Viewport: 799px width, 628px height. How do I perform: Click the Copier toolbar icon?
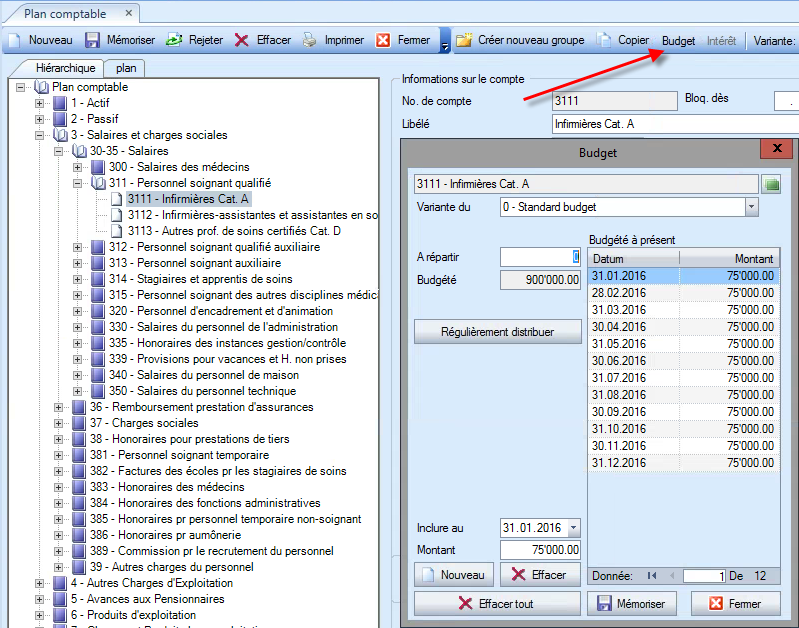pos(604,41)
